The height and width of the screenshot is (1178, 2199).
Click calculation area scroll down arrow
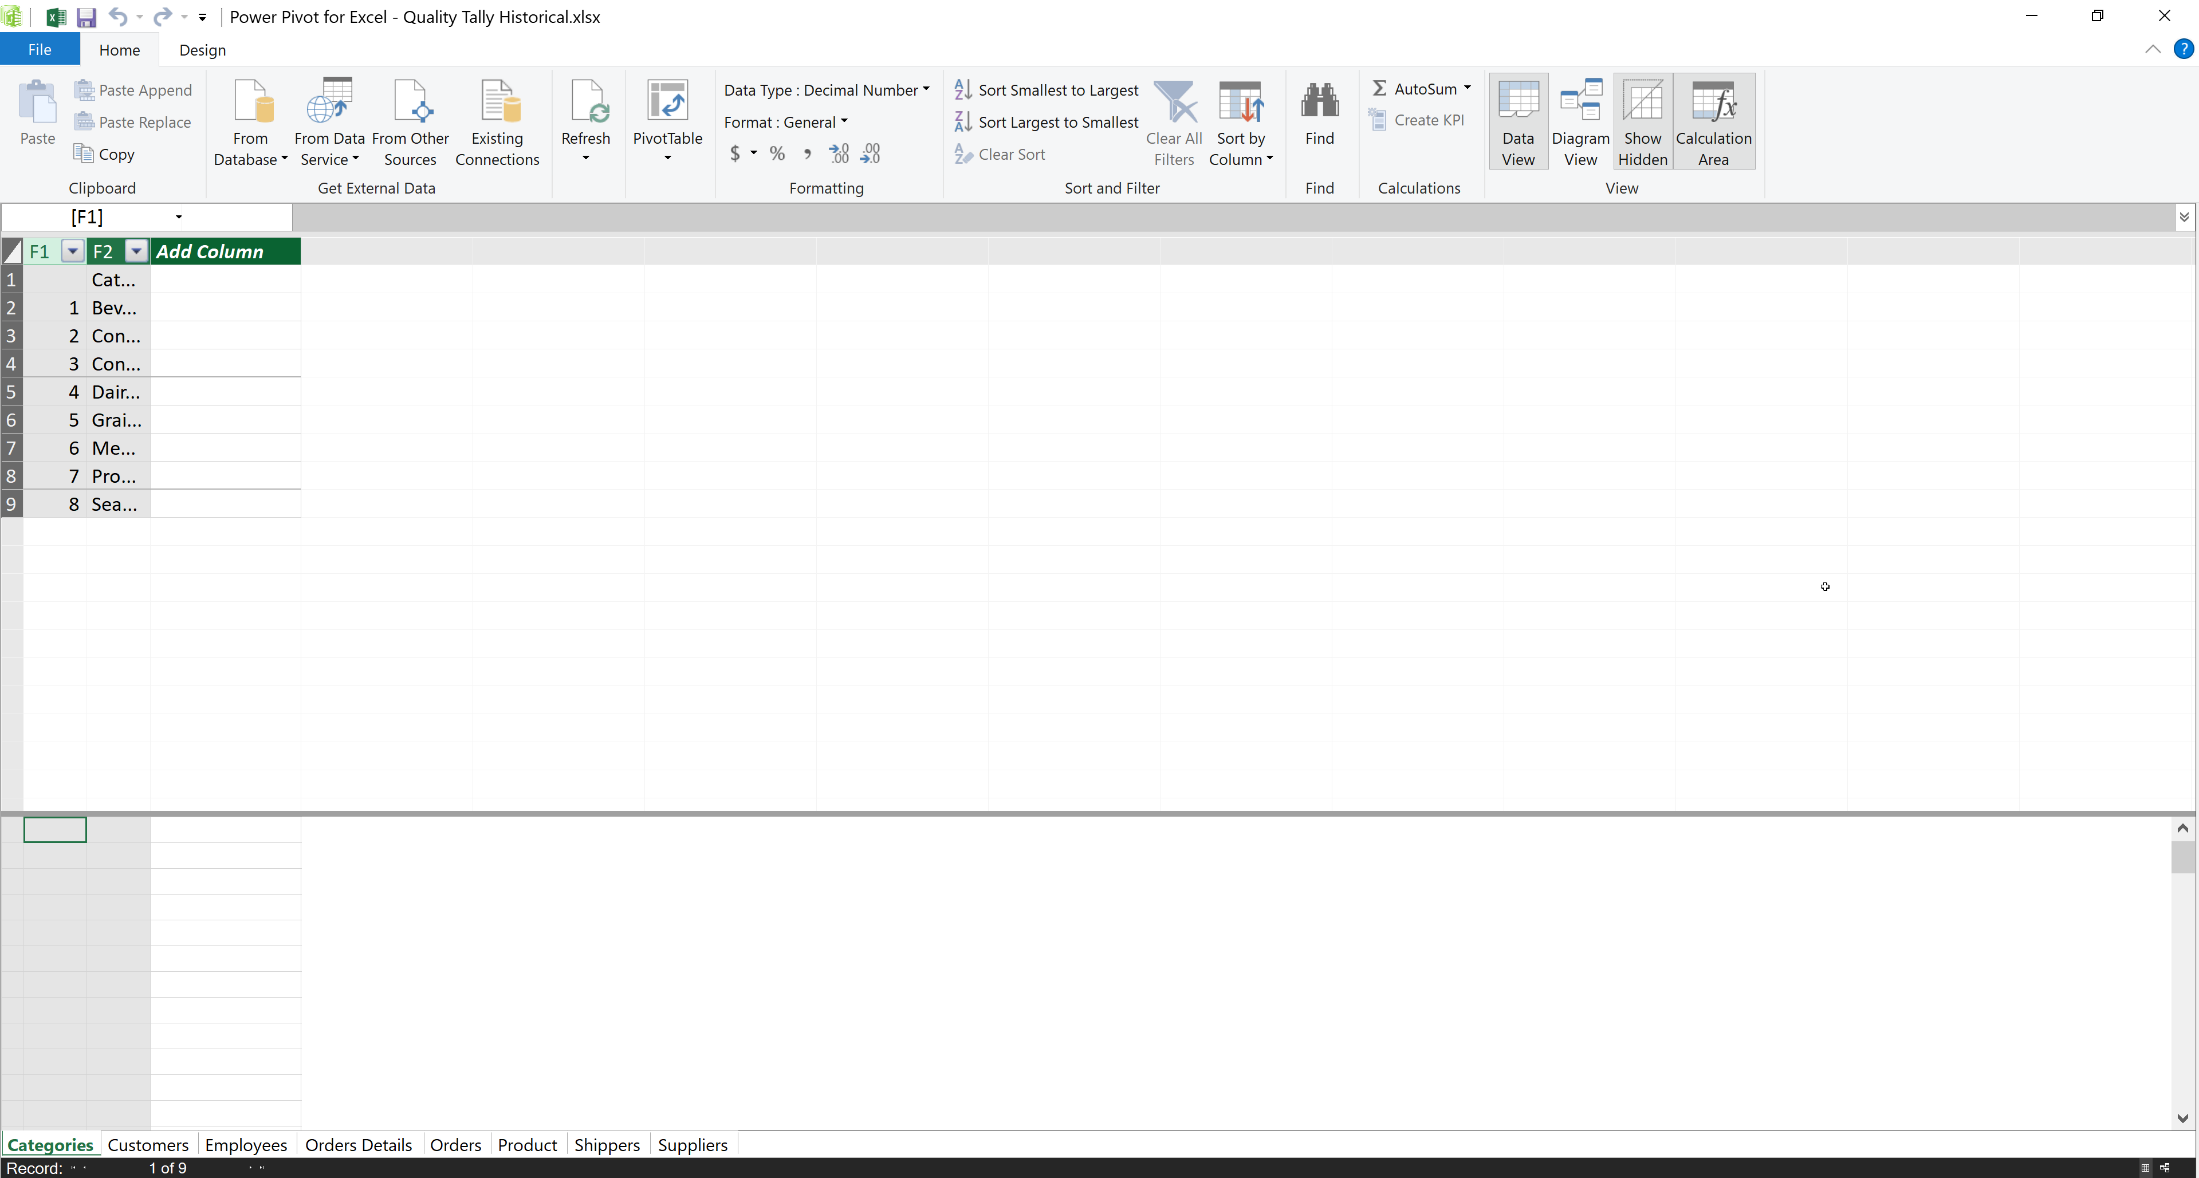point(2183,1118)
